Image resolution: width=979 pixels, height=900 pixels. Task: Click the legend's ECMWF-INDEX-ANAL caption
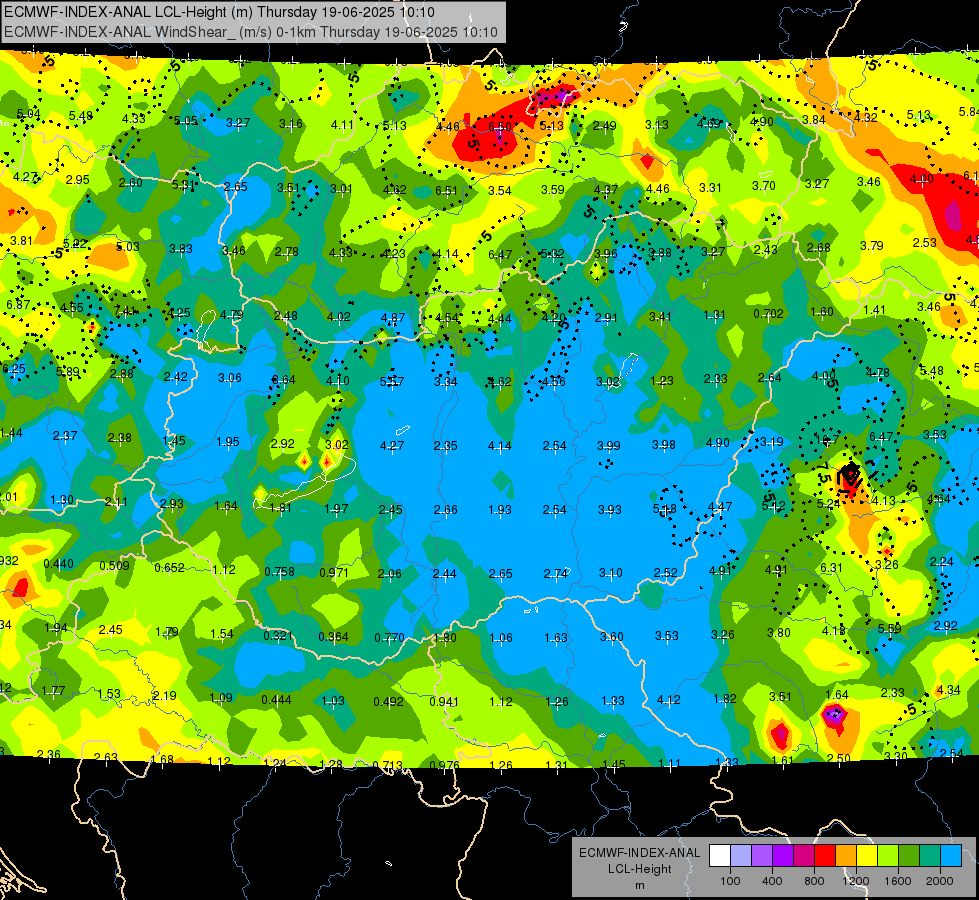(x=639, y=853)
